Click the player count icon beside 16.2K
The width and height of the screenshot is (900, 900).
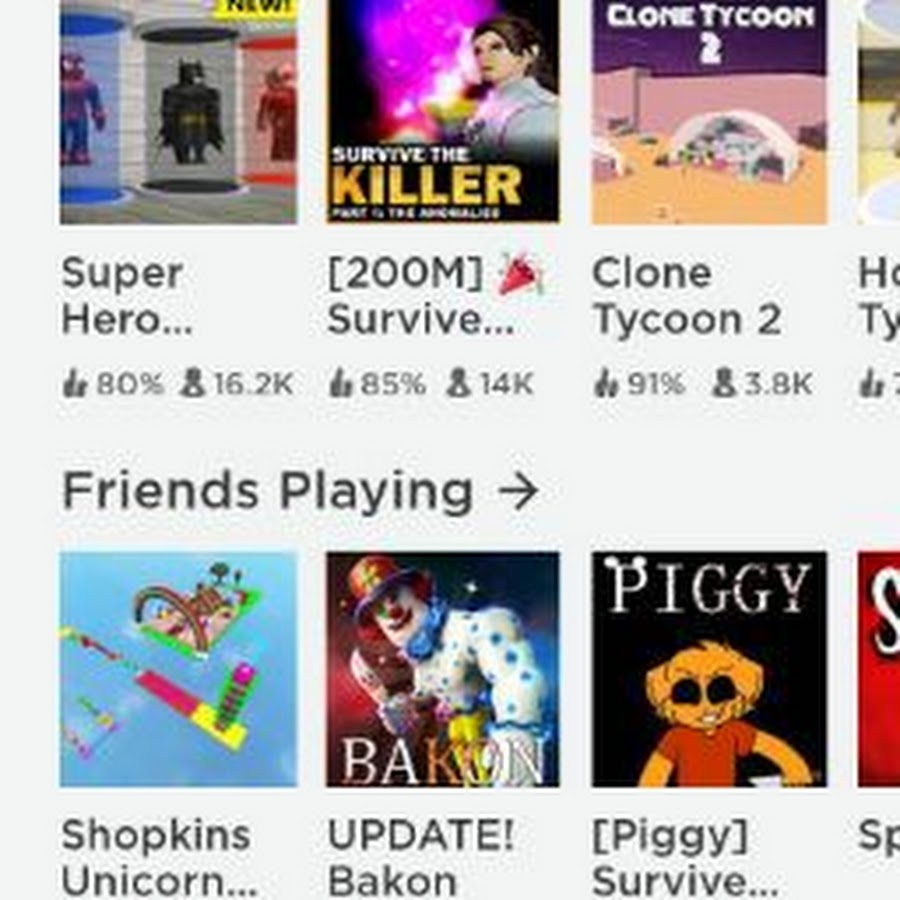click(192, 383)
